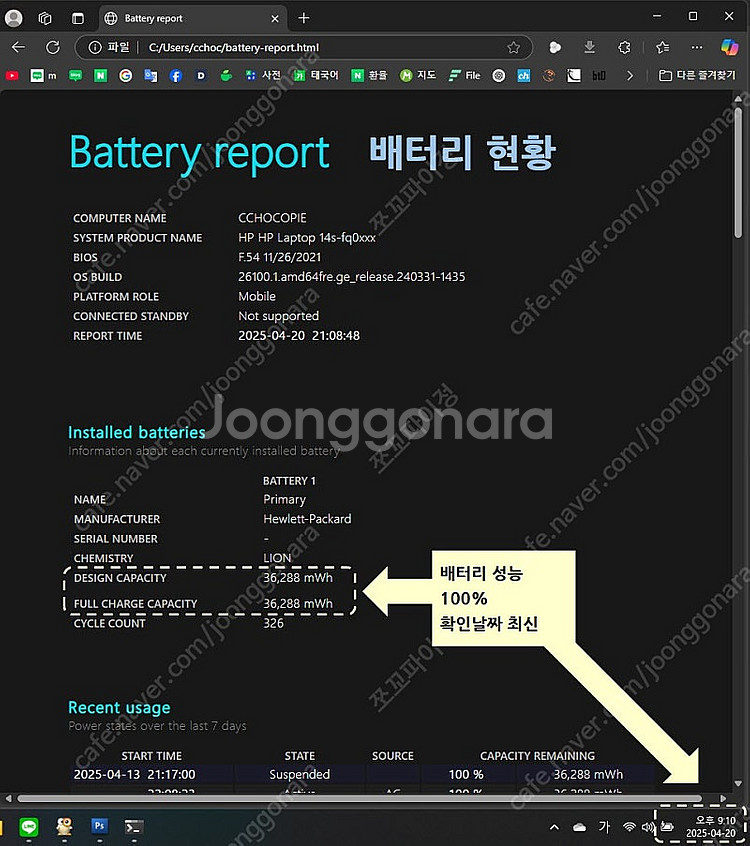750x846 pixels.
Task: Close the Battery report tab
Action: [x=275, y=19]
